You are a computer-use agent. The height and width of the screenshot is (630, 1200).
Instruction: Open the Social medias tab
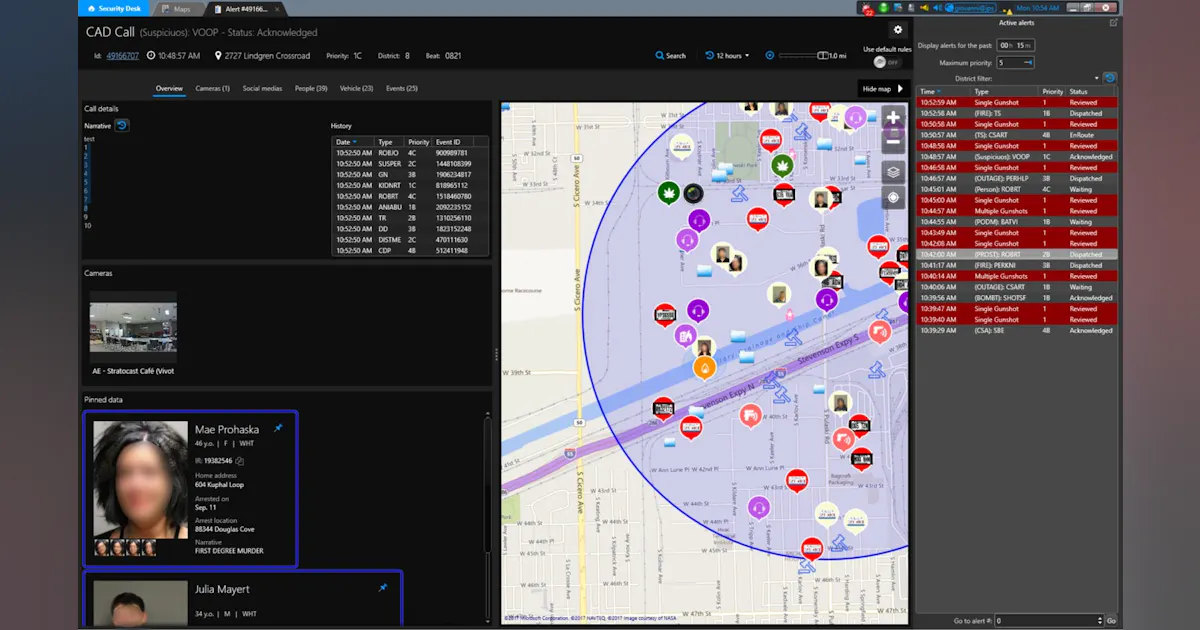pyautogui.click(x=262, y=88)
